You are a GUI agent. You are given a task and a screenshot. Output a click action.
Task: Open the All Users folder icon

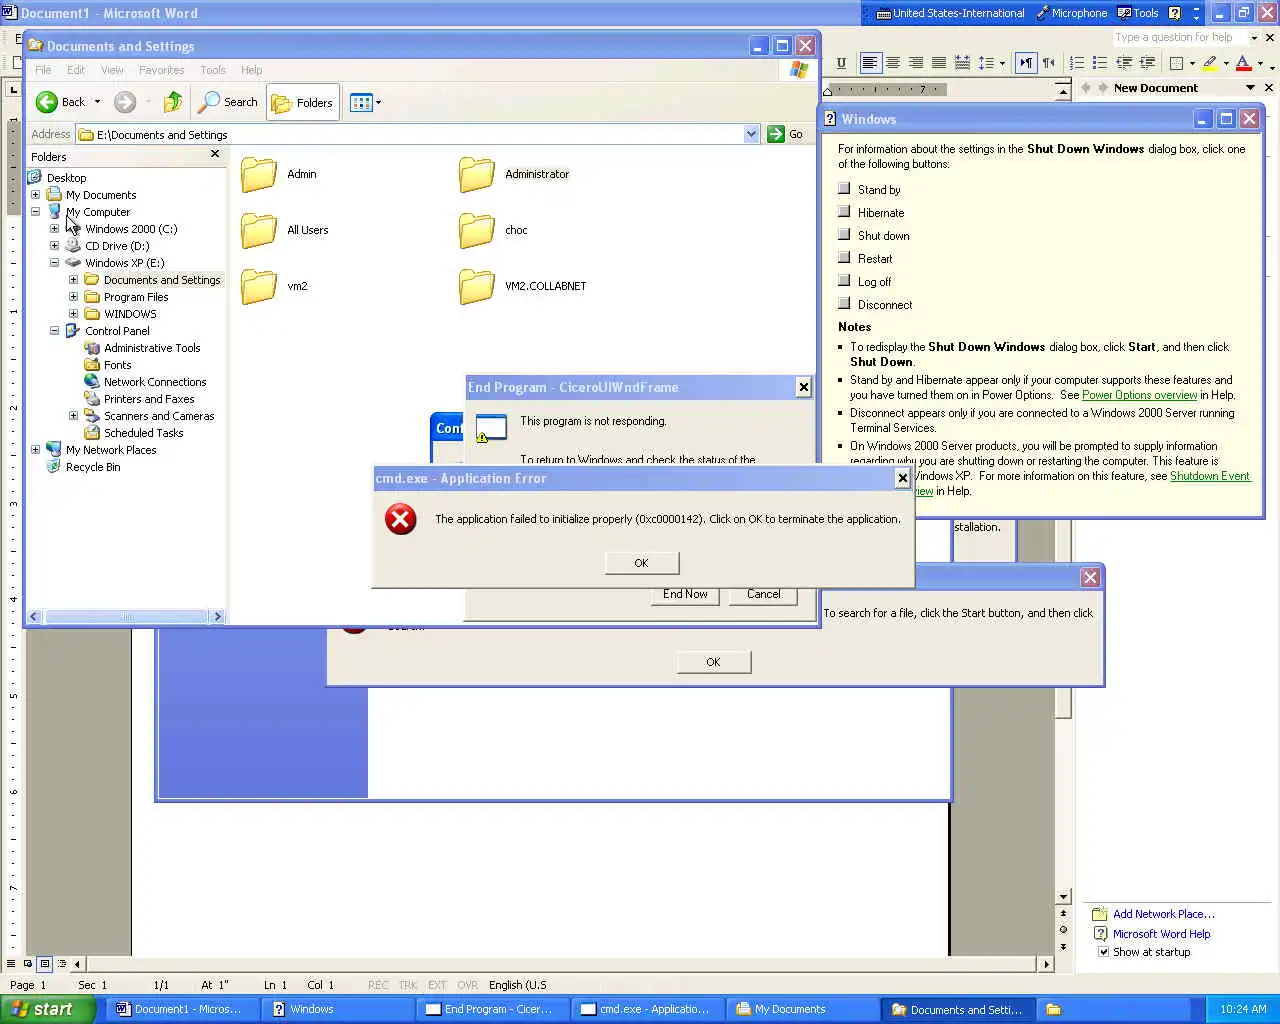[x=258, y=230]
